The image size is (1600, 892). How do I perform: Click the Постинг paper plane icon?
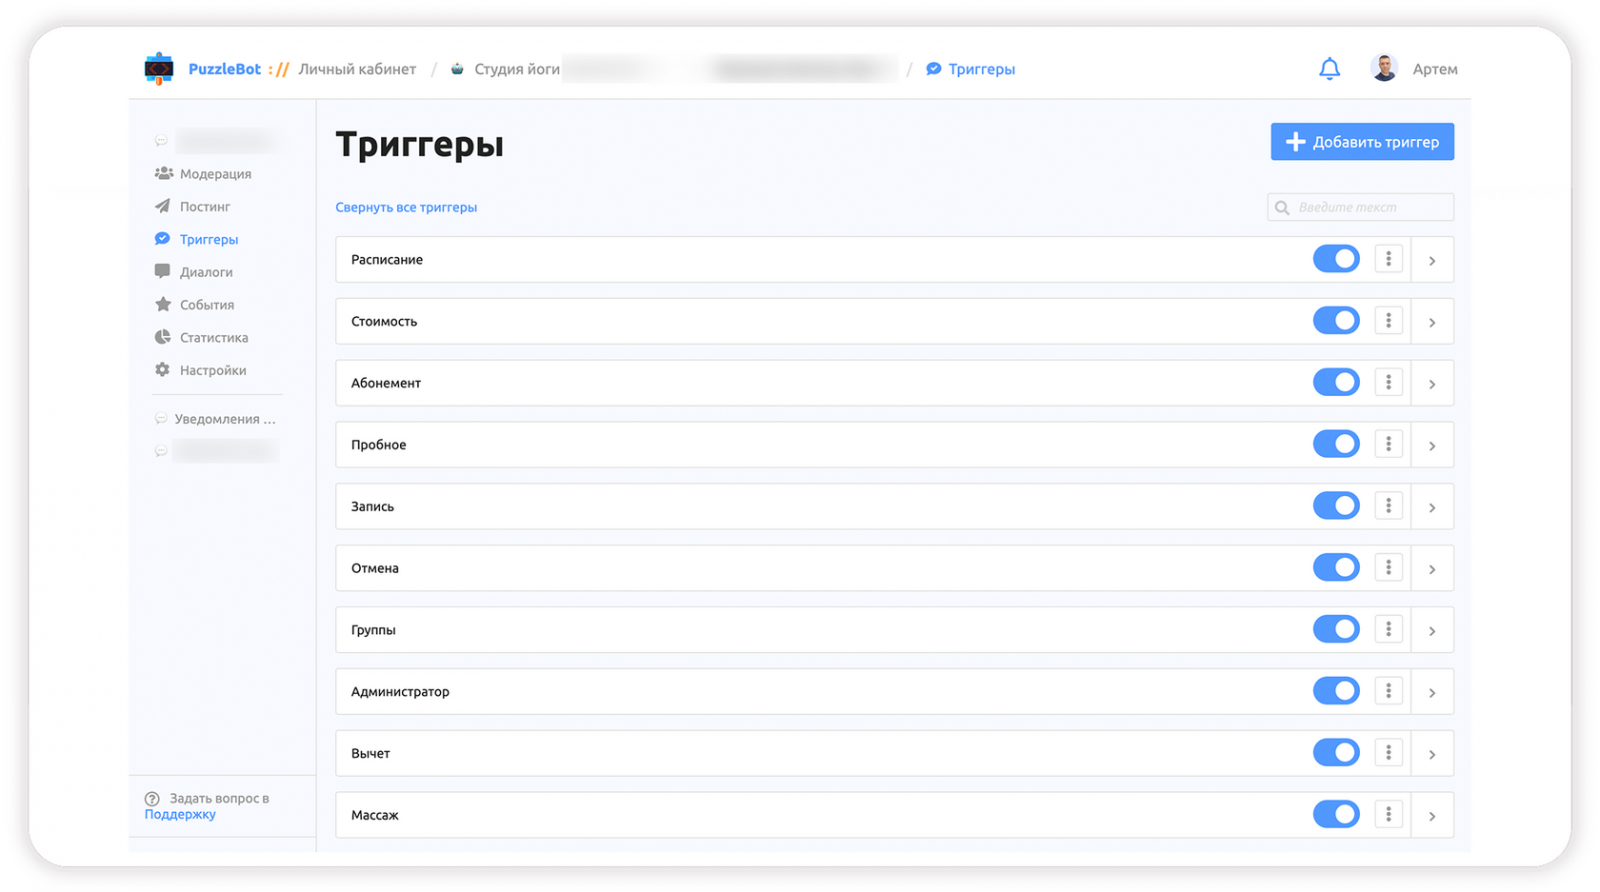163,206
